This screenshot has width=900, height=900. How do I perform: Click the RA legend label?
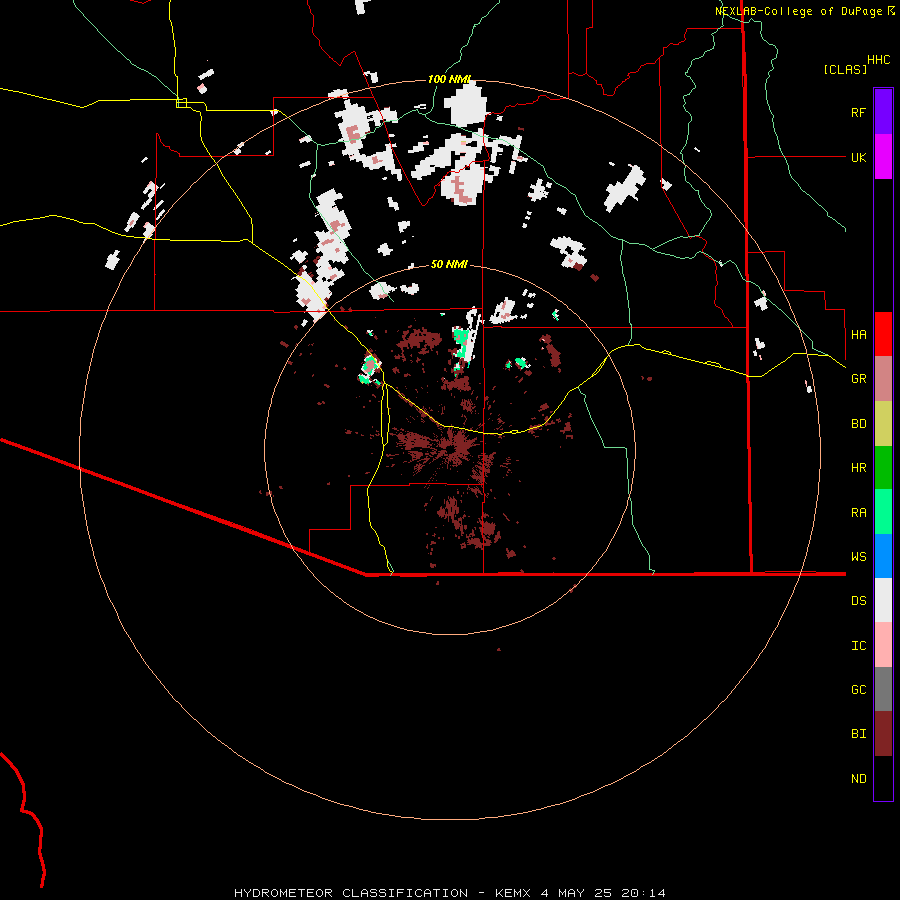tap(858, 512)
